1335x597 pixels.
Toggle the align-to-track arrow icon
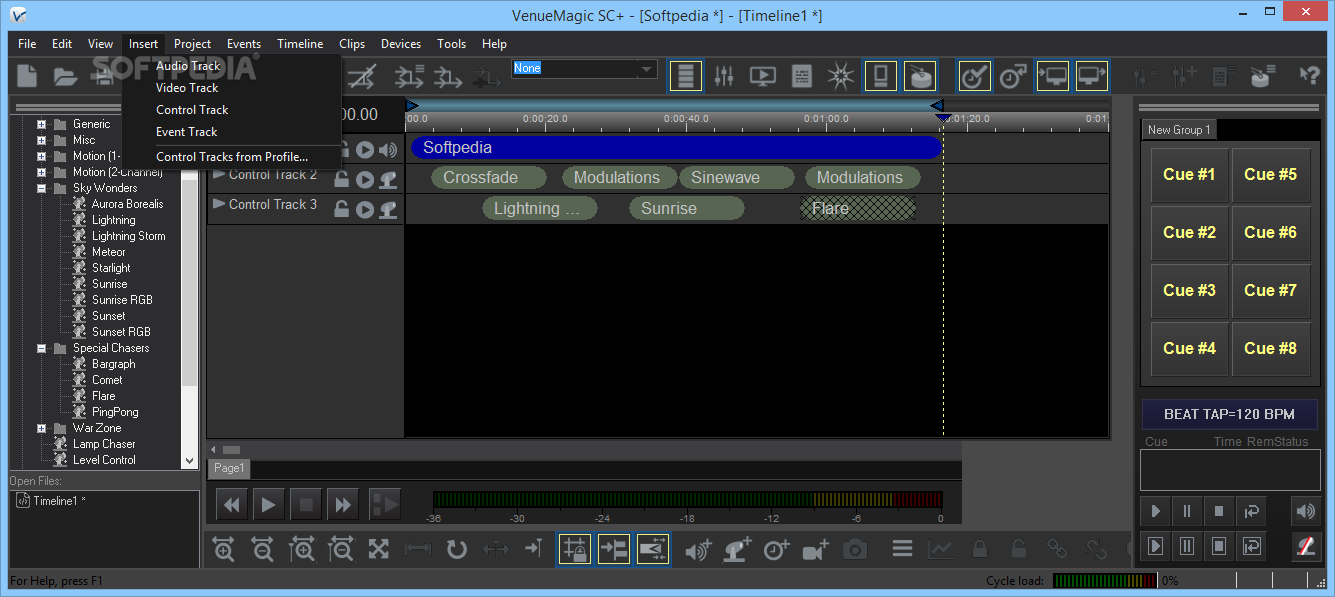click(x=614, y=549)
